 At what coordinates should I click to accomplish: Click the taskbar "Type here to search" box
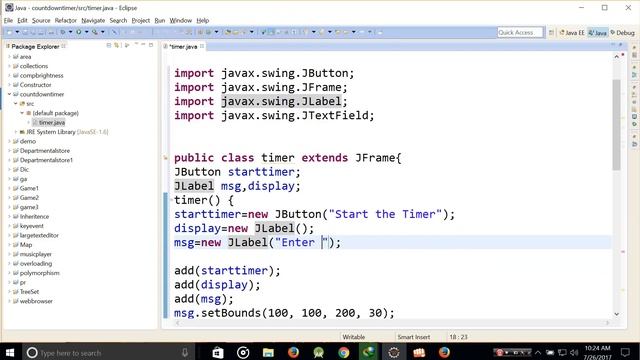pyautogui.click(x=108, y=352)
